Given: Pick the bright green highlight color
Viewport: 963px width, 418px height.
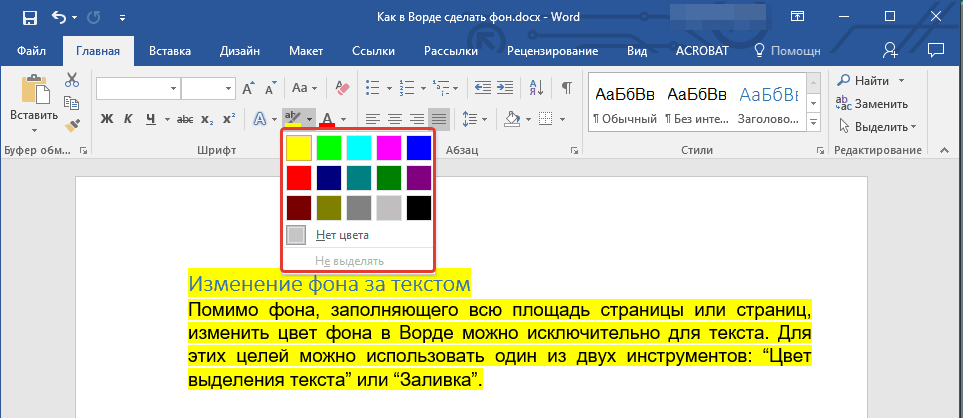Looking at the screenshot, I should click(x=329, y=148).
